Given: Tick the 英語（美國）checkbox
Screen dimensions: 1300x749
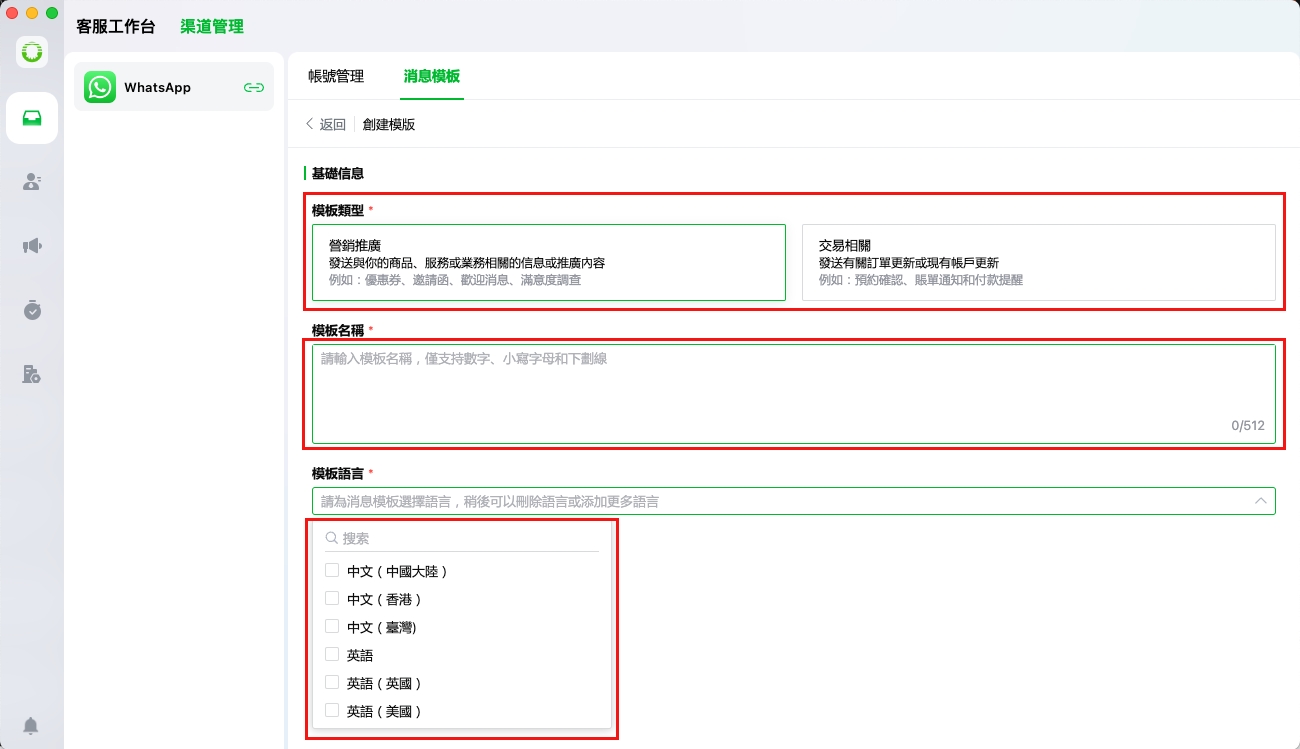Looking at the screenshot, I should coord(332,711).
